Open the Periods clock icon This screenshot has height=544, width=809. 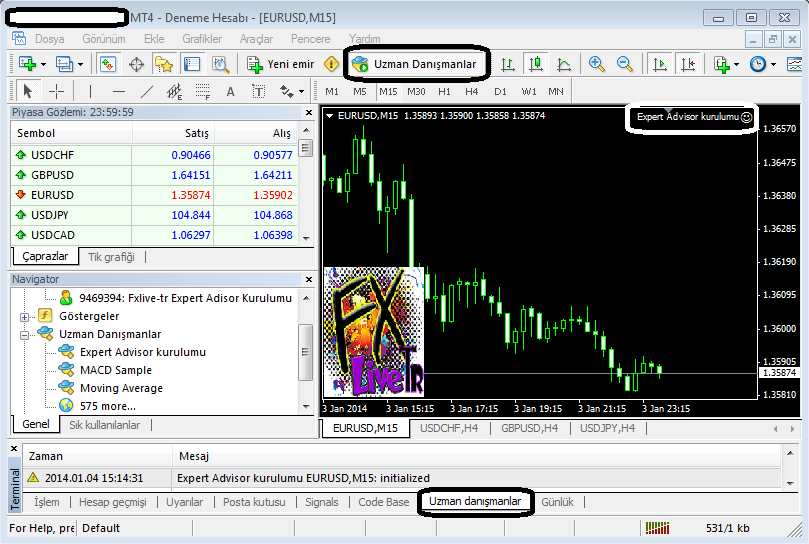coord(757,64)
